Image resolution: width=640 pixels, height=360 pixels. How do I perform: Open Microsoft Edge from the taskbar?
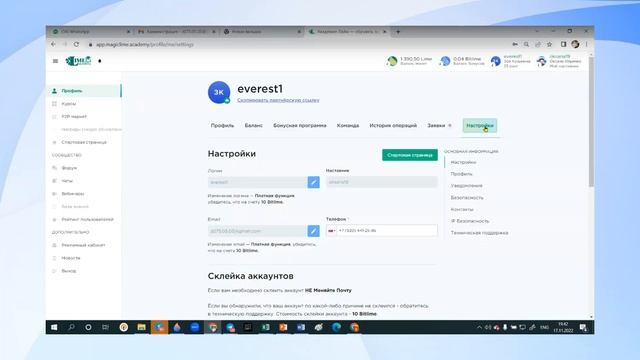336,327
